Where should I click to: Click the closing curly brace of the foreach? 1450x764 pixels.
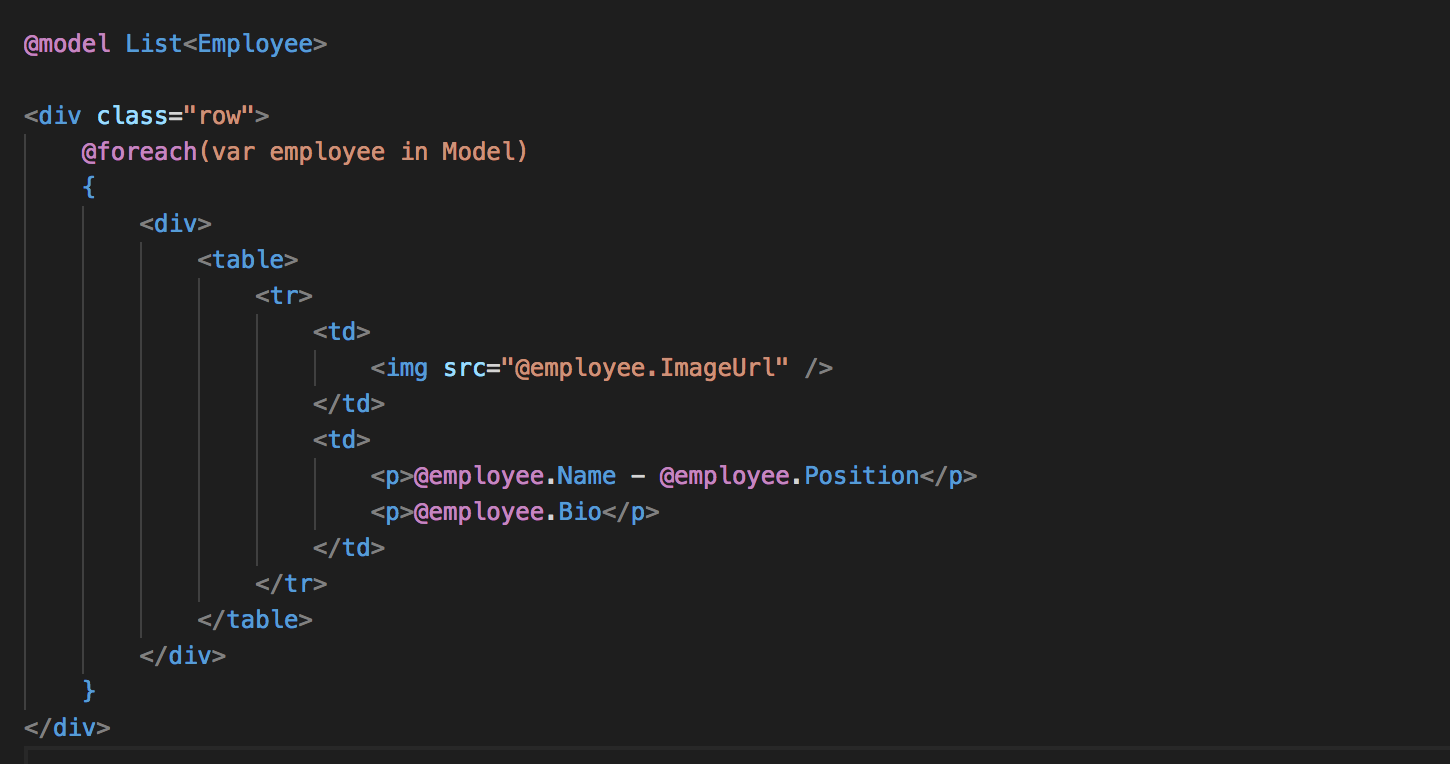(x=89, y=691)
